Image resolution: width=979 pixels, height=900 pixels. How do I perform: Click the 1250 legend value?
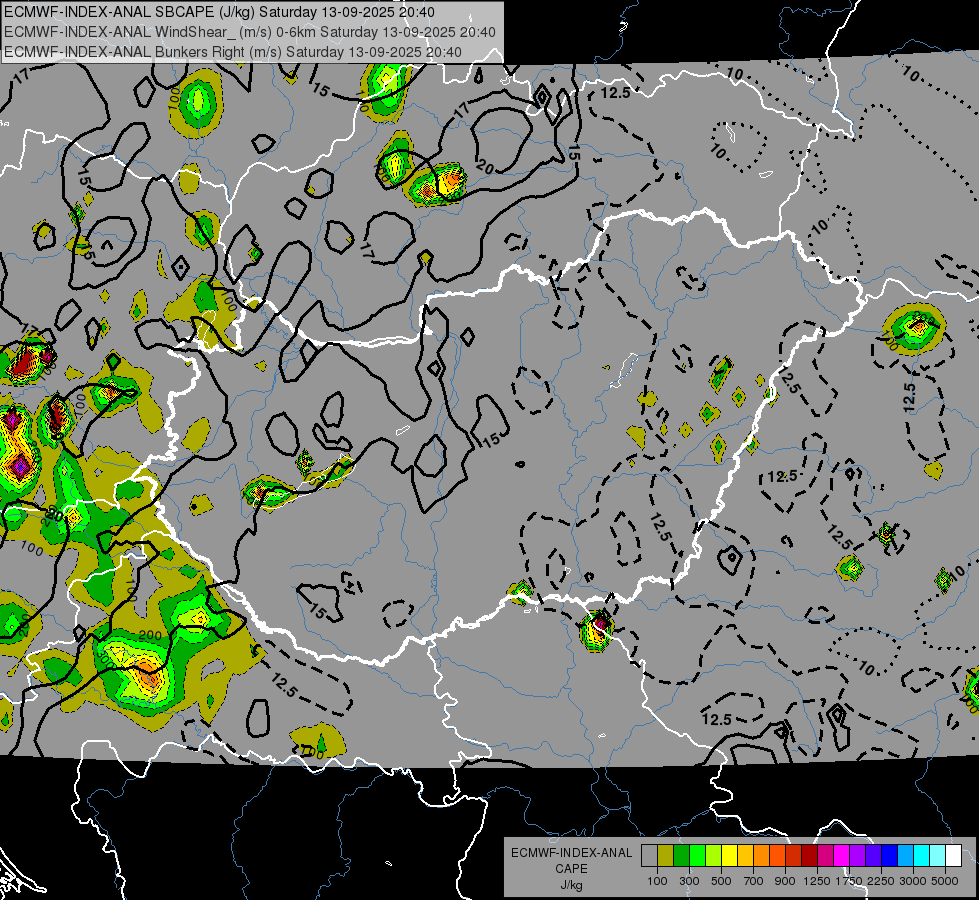[x=817, y=881]
